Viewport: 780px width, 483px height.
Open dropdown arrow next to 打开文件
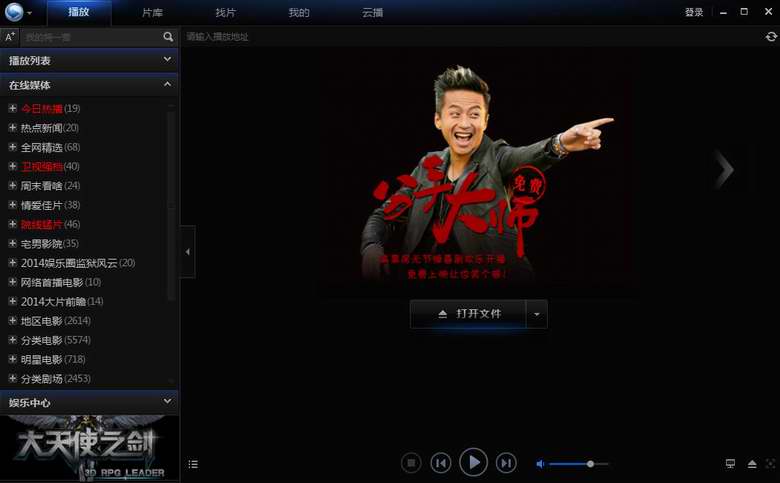tap(537, 314)
